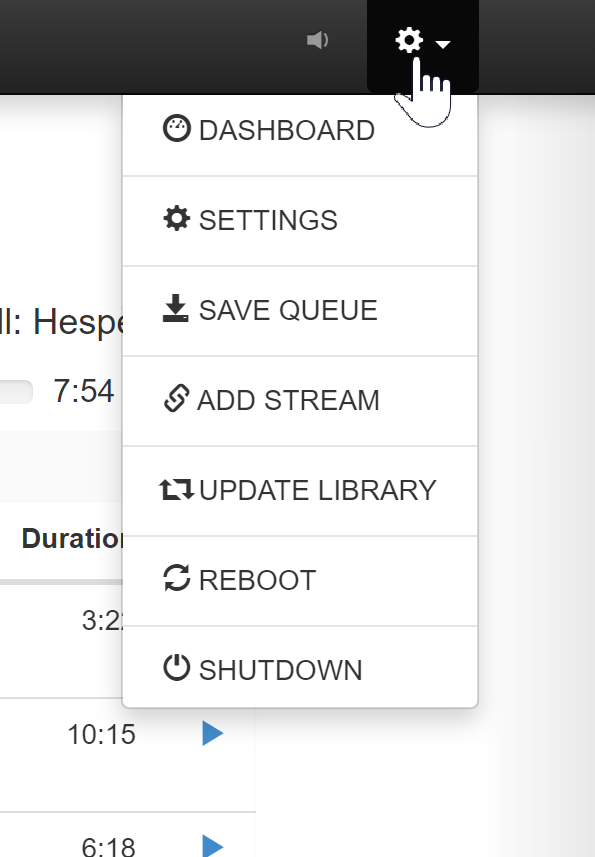Viewport: 595px width, 857px height.
Task: Select REBOOT menu entry
Action: [300, 580]
